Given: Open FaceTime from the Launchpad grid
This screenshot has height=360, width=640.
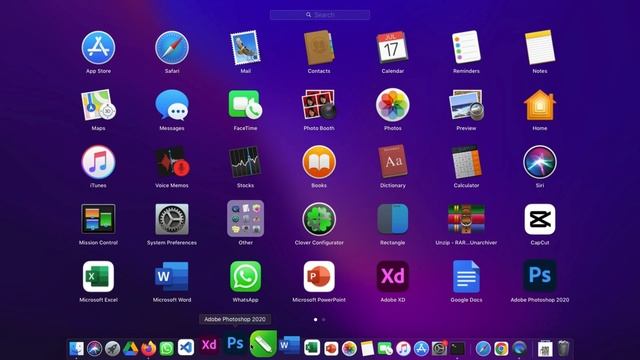Looking at the screenshot, I should click(x=245, y=105).
